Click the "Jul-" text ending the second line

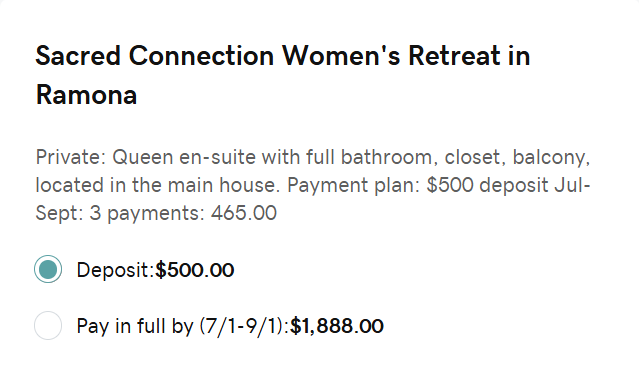point(572,185)
